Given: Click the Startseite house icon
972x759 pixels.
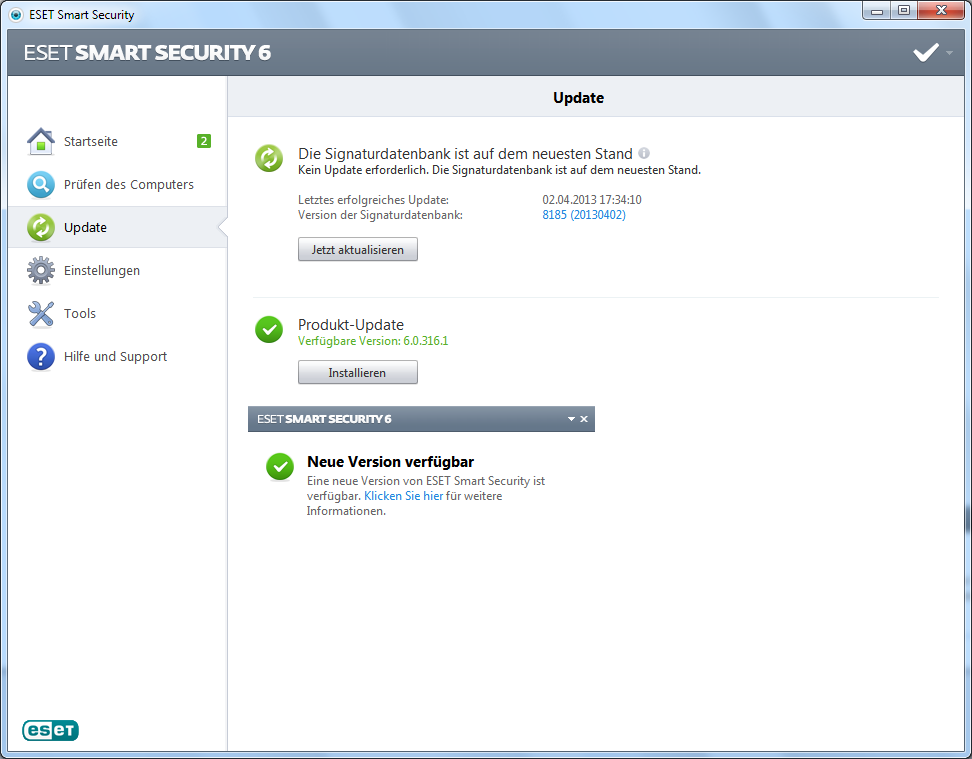Looking at the screenshot, I should tap(40, 142).
